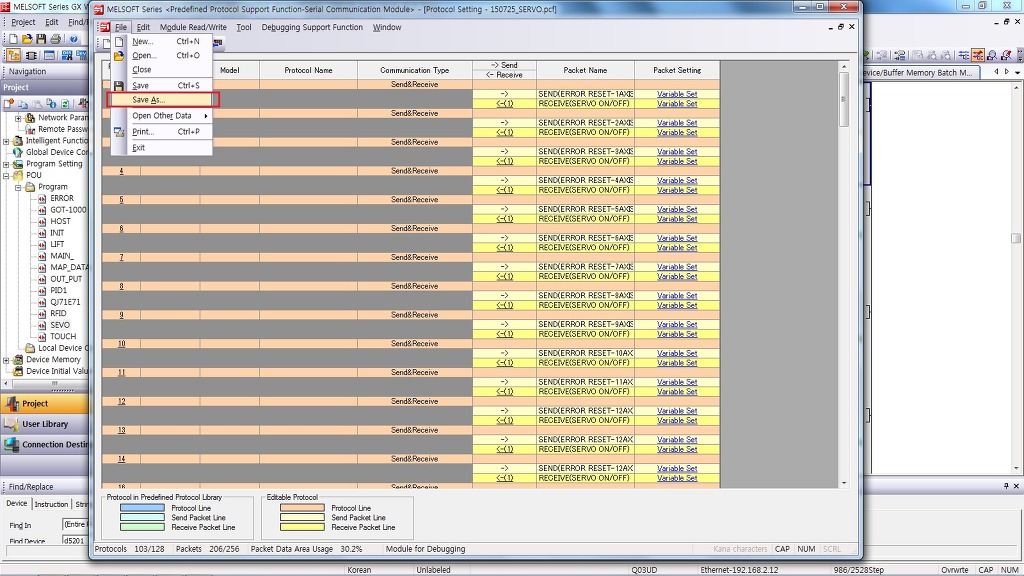Click Open project folder icon in GX Works toolbar
Viewport: 1024px width, 576px height.
coord(27,39)
